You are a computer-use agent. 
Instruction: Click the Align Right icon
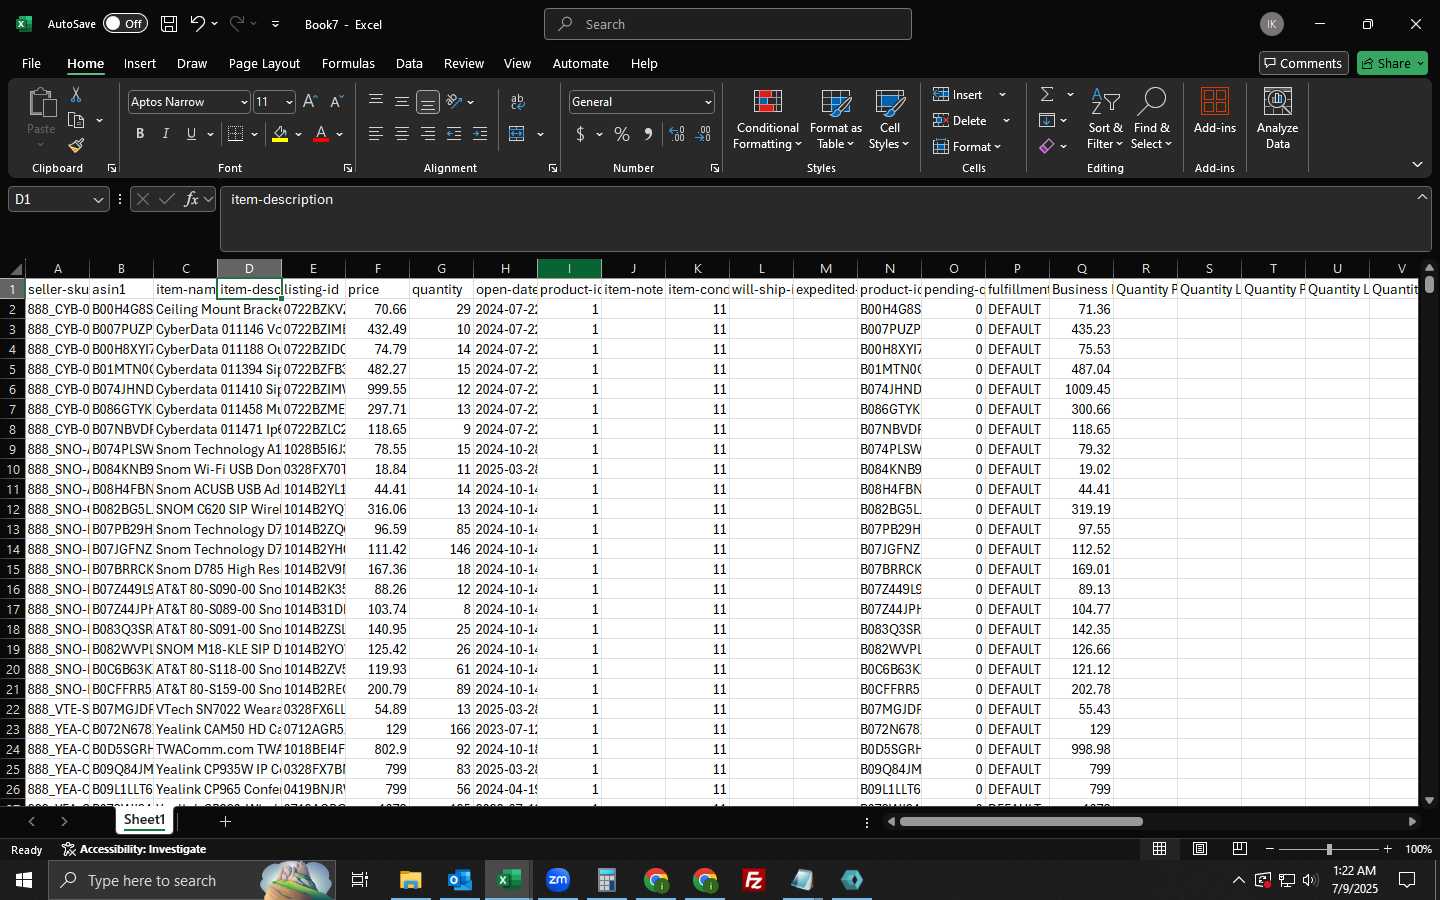tap(428, 134)
